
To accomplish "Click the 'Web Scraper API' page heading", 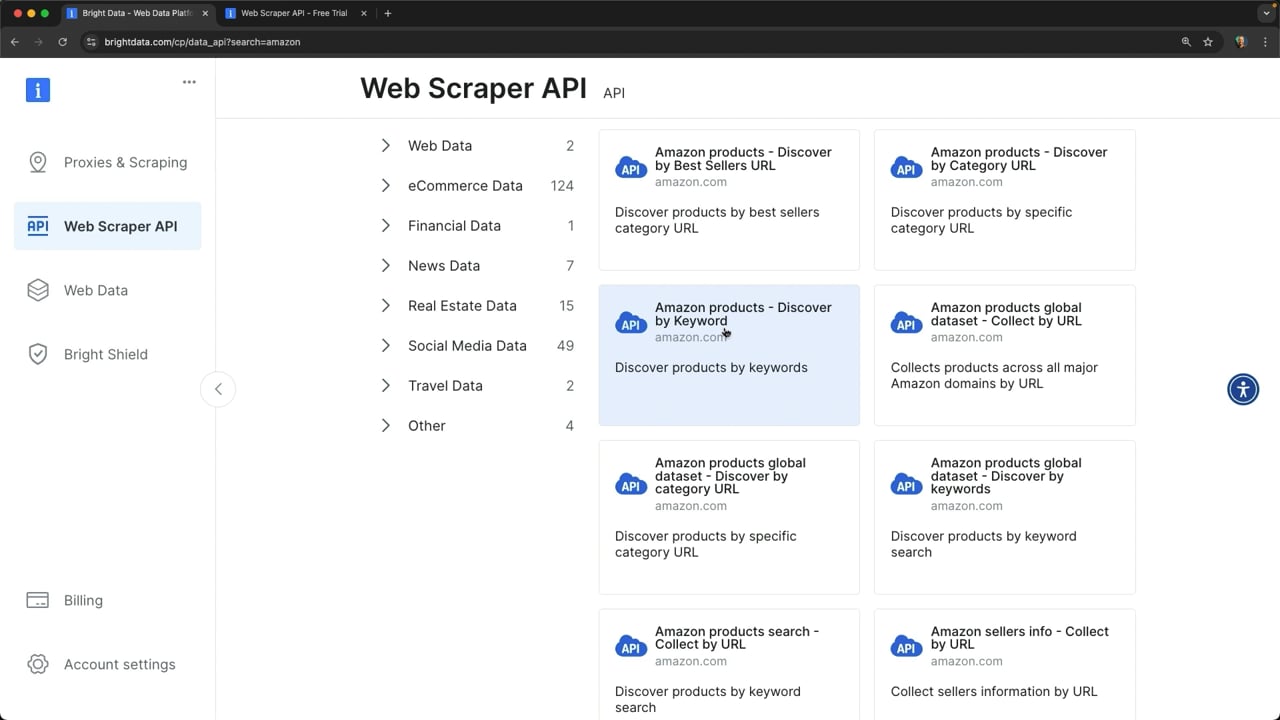I will [x=473, y=88].
